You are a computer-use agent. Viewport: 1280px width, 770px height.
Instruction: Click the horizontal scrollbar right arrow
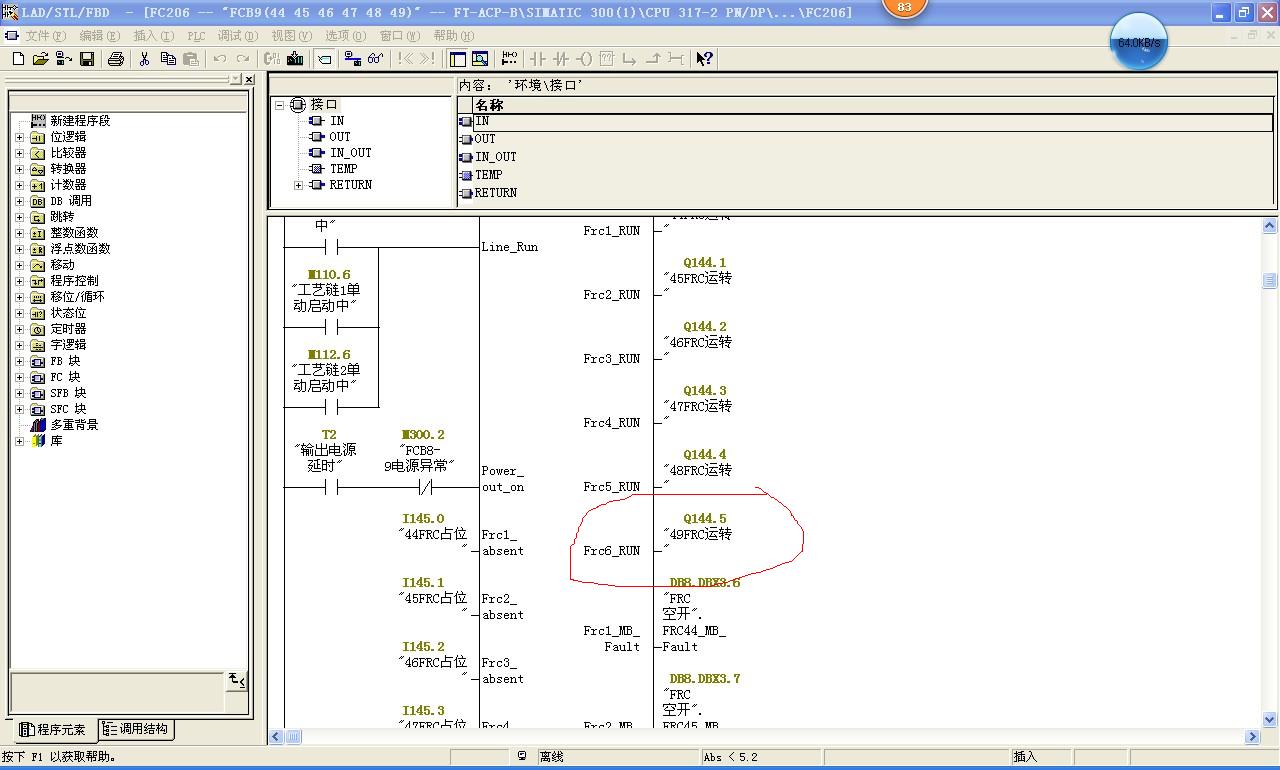[x=1252, y=737]
